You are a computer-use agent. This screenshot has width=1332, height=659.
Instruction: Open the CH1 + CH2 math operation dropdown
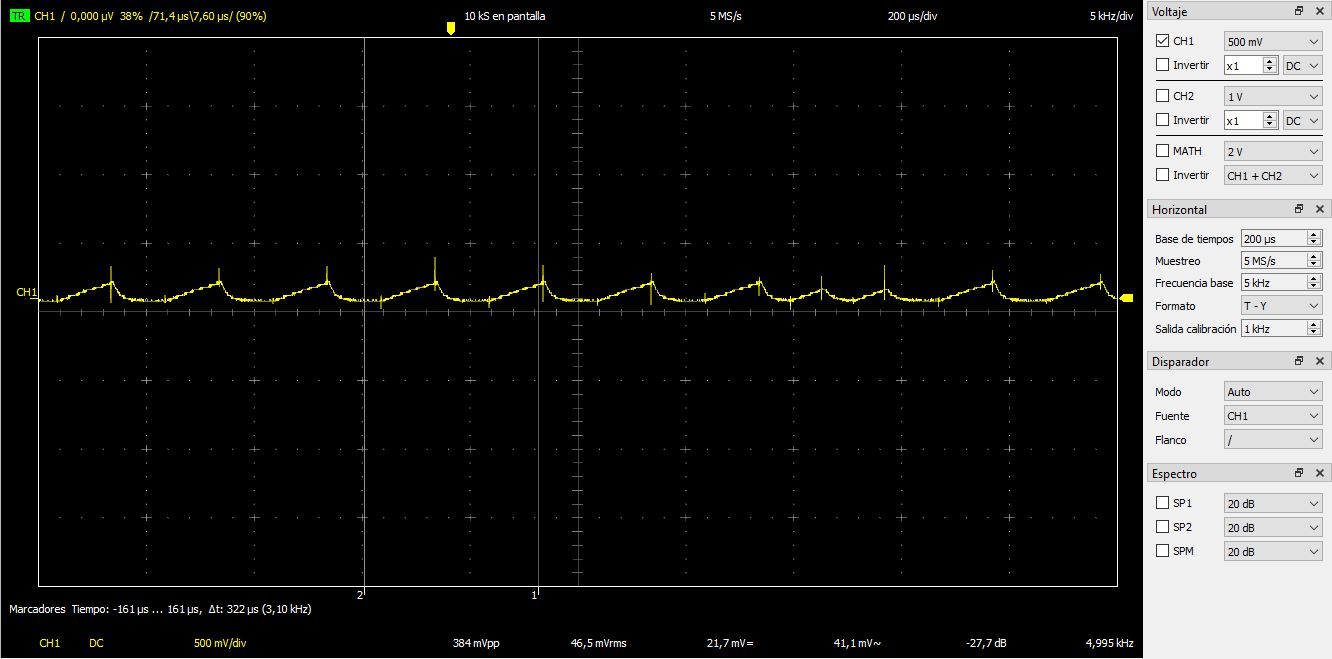pos(1273,175)
